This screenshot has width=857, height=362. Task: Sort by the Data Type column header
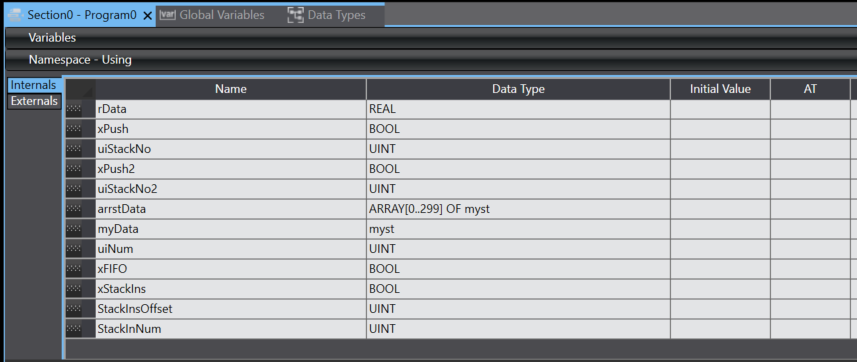click(x=518, y=89)
